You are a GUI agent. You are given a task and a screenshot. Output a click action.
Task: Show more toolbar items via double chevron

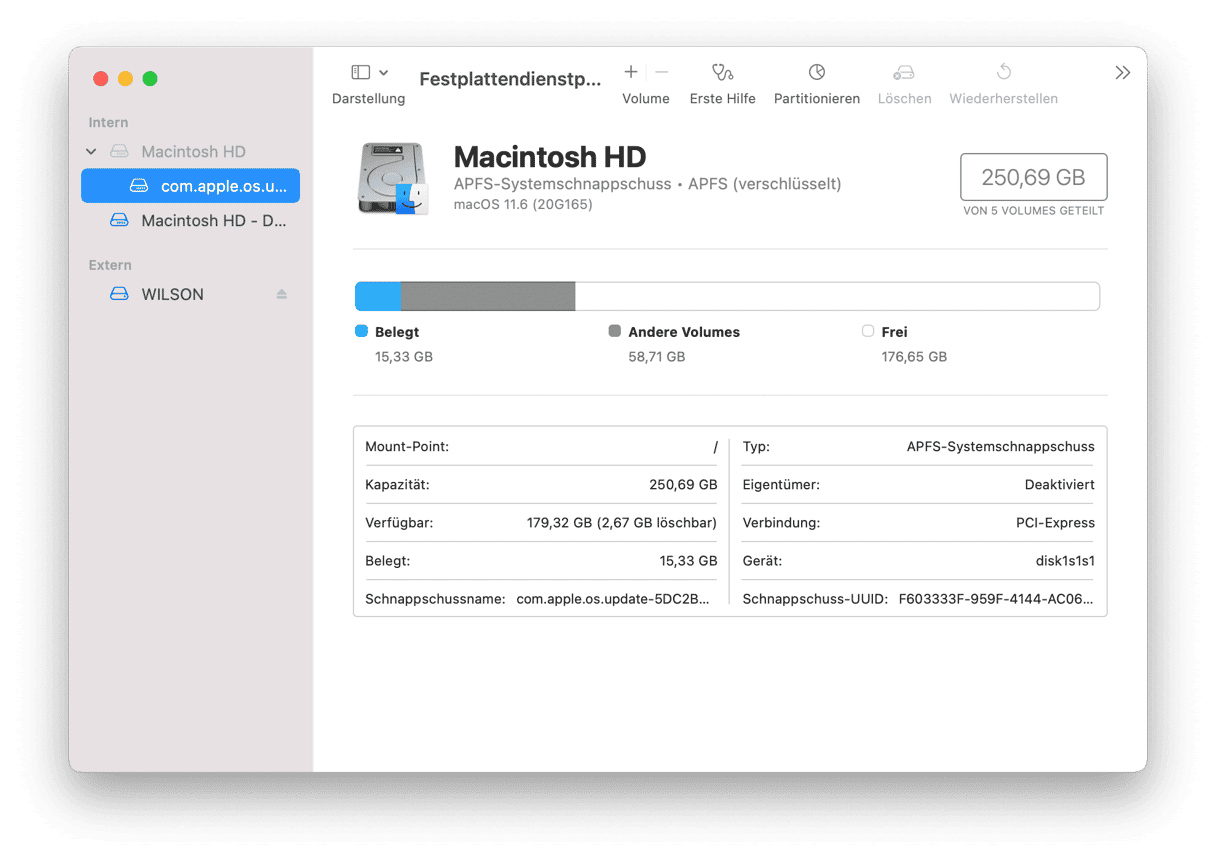[x=1123, y=73]
